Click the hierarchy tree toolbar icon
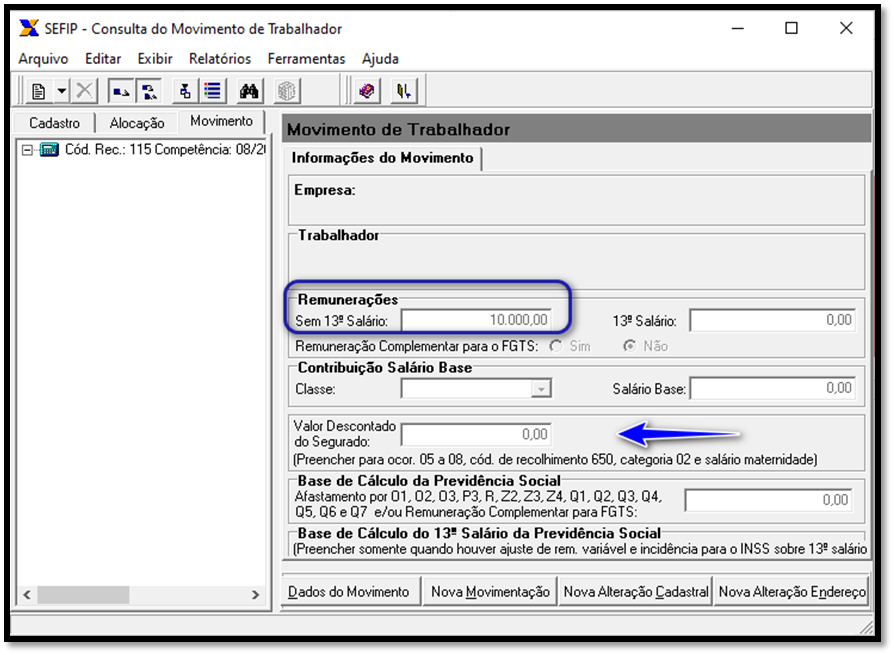This screenshot has width=894, height=655. [185, 91]
